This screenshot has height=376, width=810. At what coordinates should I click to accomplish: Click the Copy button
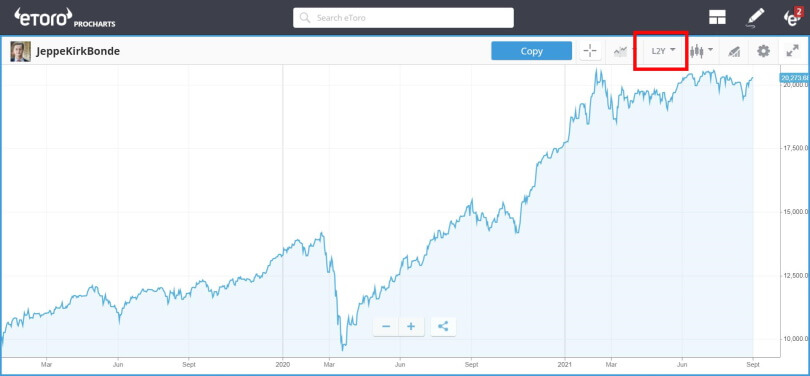(532, 51)
